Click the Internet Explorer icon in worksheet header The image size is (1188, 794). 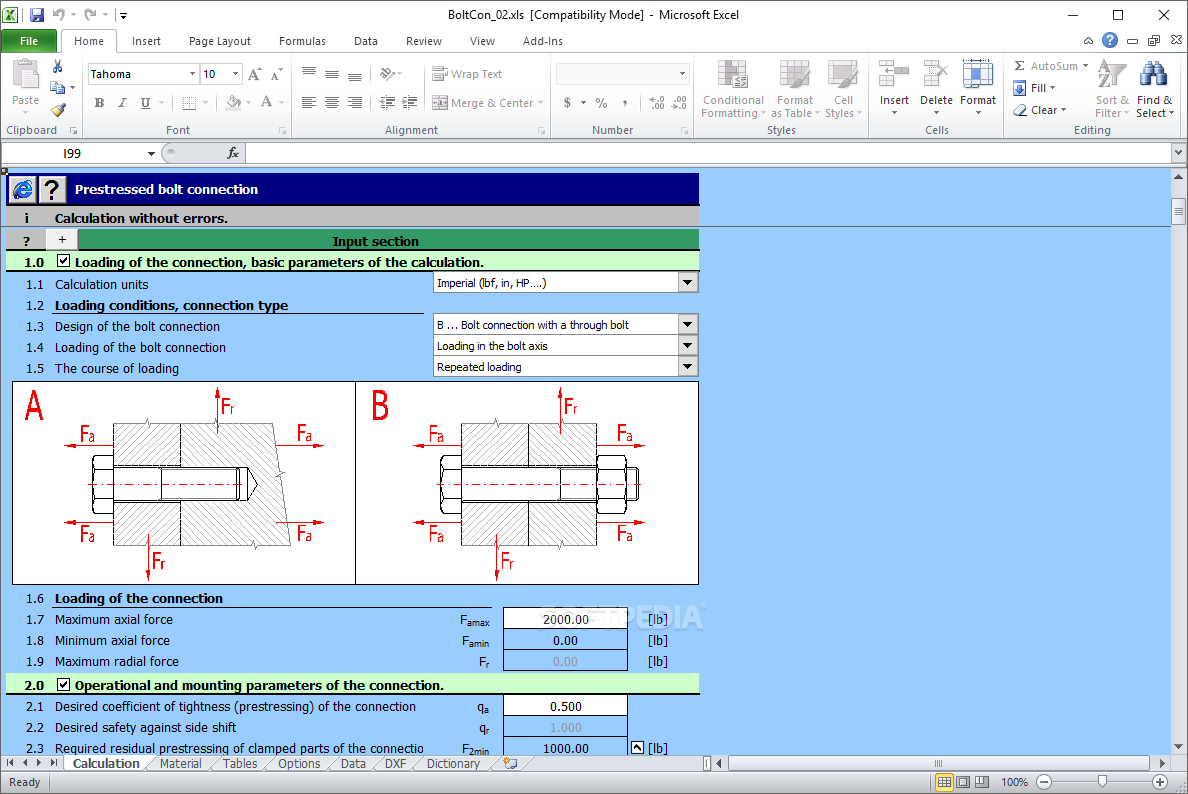pyautogui.click(x=23, y=189)
